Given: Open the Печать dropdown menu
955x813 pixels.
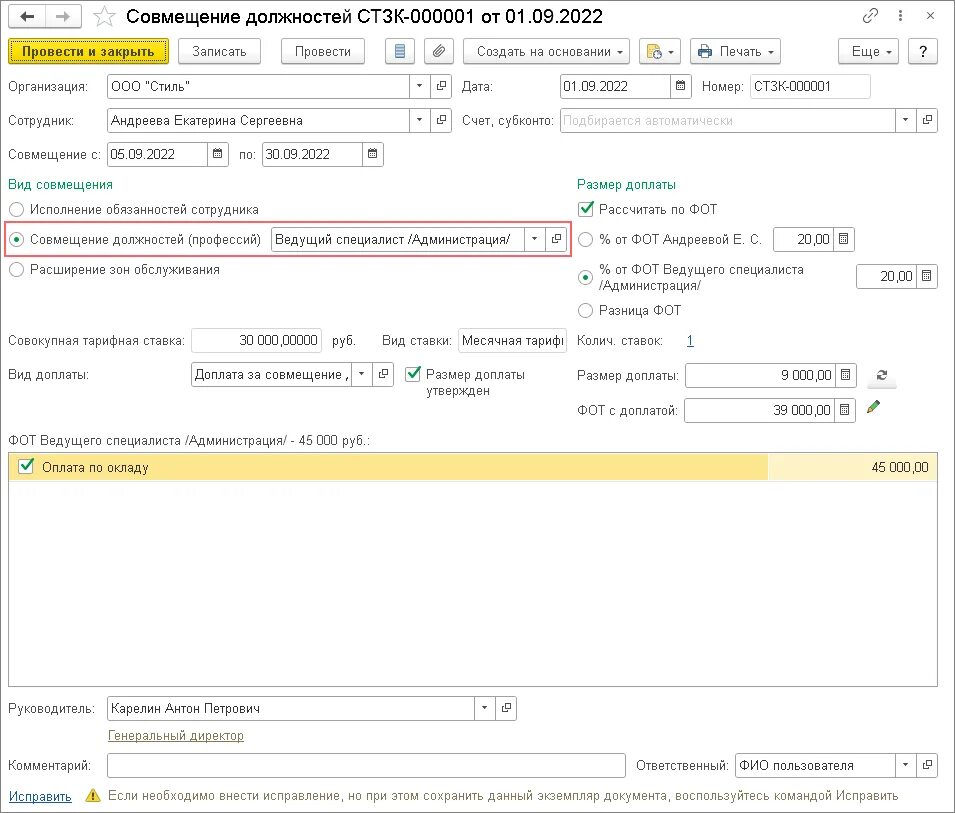Looking at the screenshot, I should (x=735, y=51).
